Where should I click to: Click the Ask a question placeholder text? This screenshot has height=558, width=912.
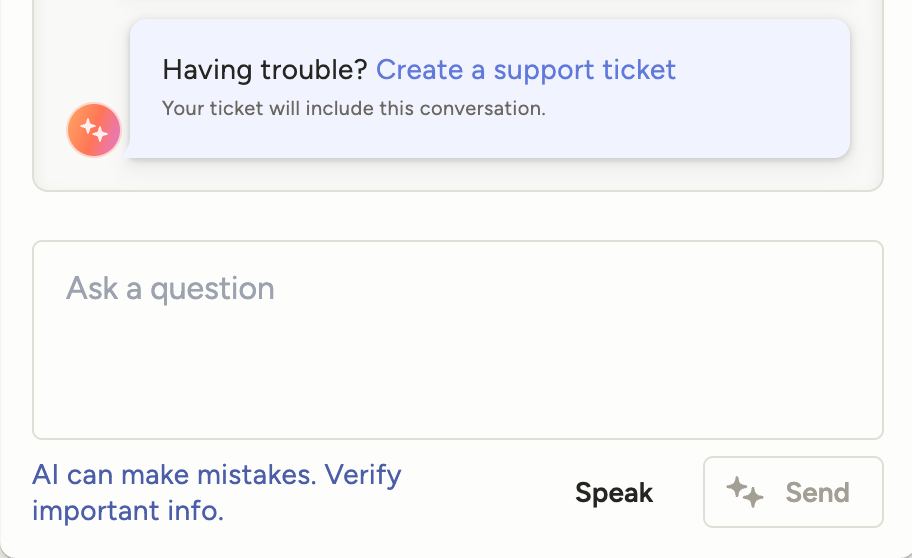[170, 289]
